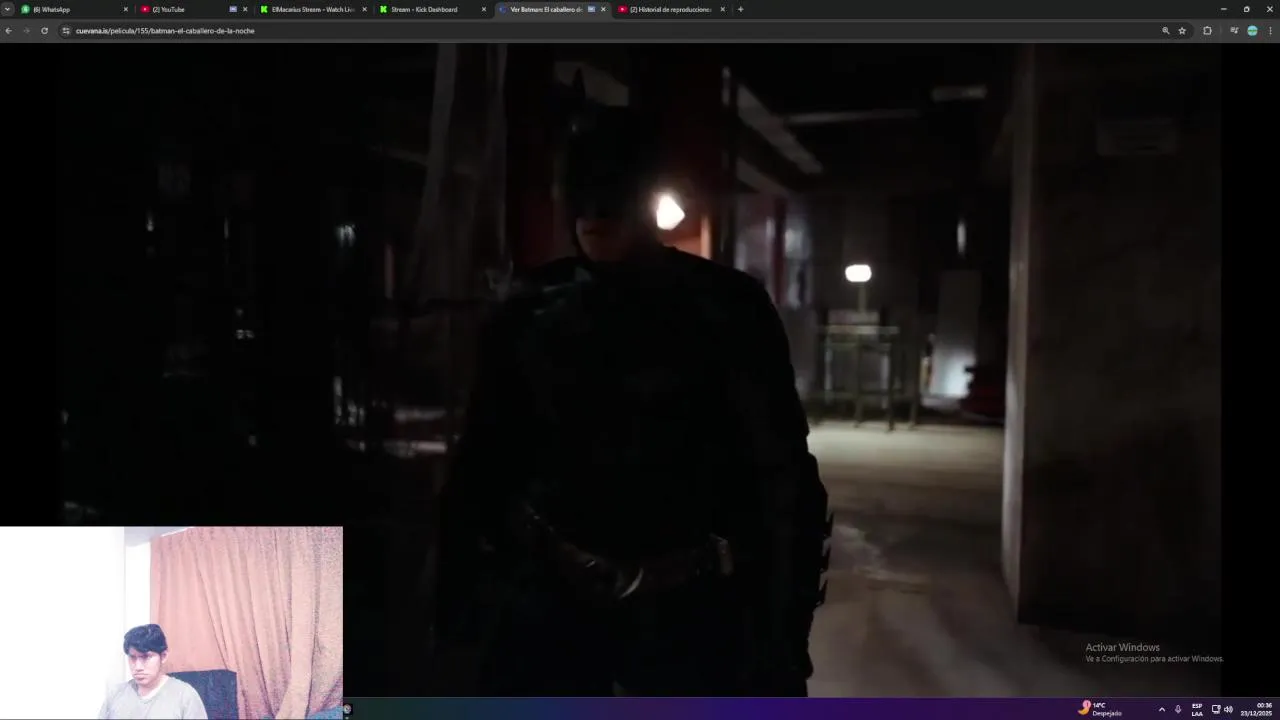Viewport: 1280px width, 720px height.
Task: Close the WhatsApp tab
Action: 126,9
